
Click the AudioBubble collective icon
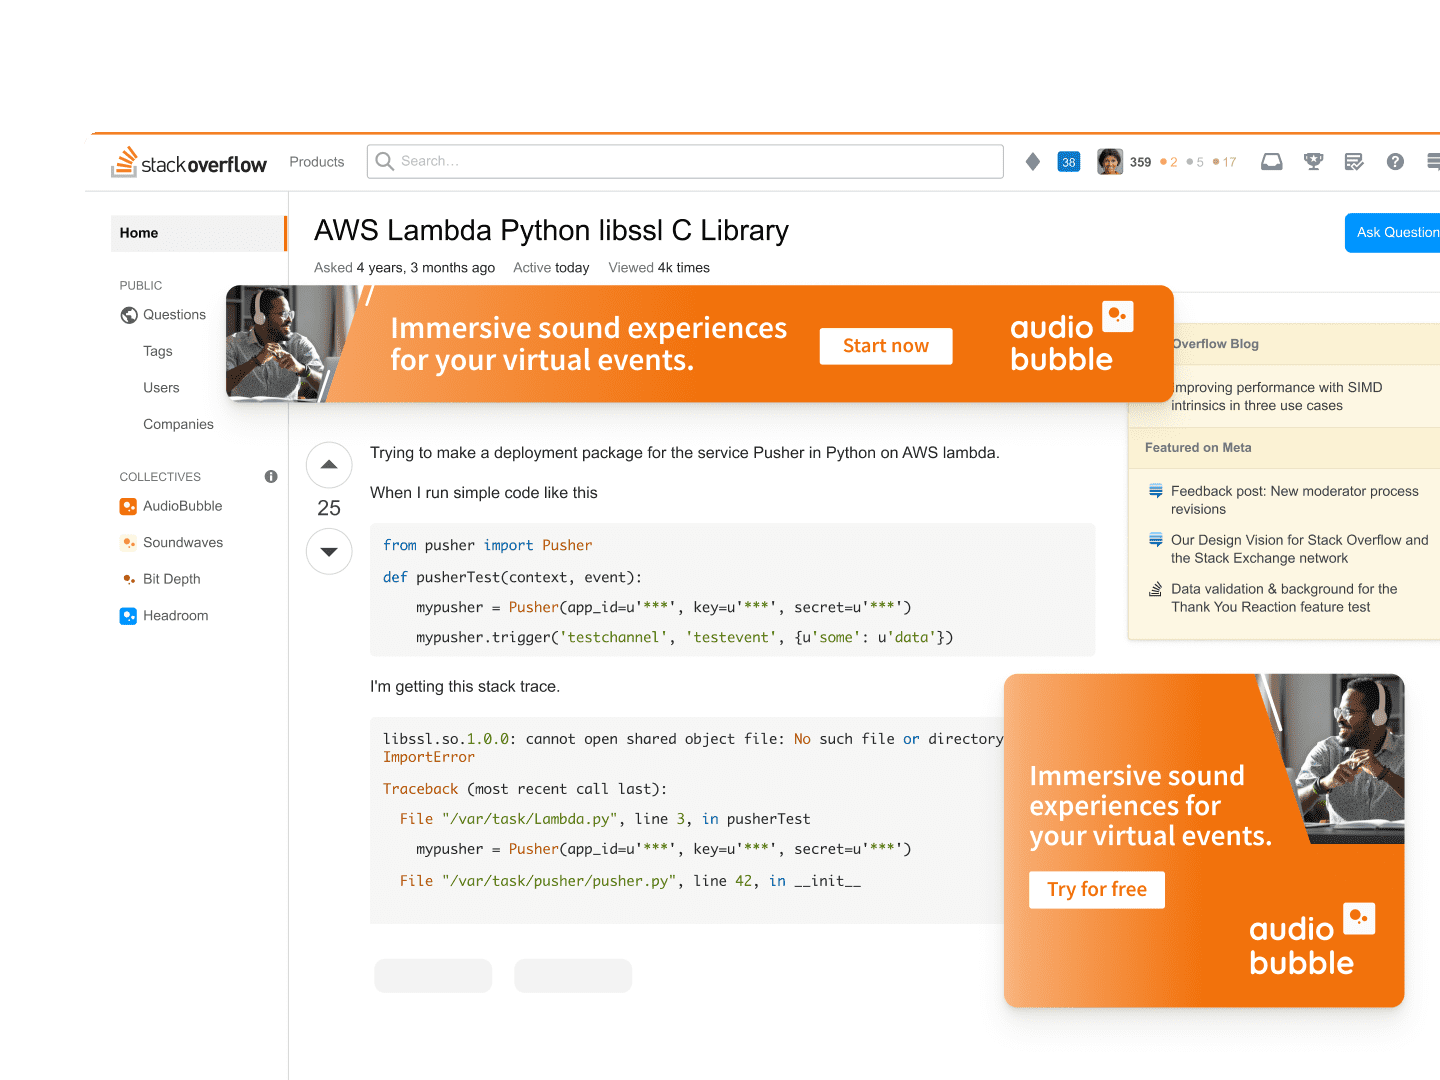point(128,506)
